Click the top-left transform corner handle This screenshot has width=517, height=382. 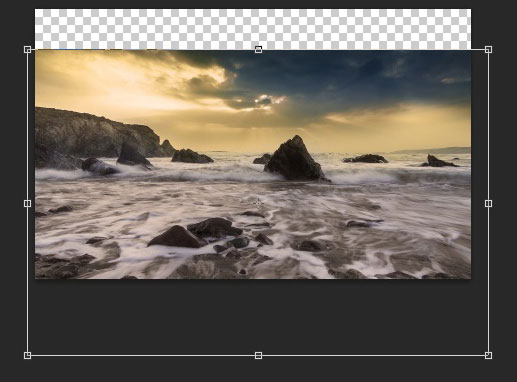tap(28, 50)
